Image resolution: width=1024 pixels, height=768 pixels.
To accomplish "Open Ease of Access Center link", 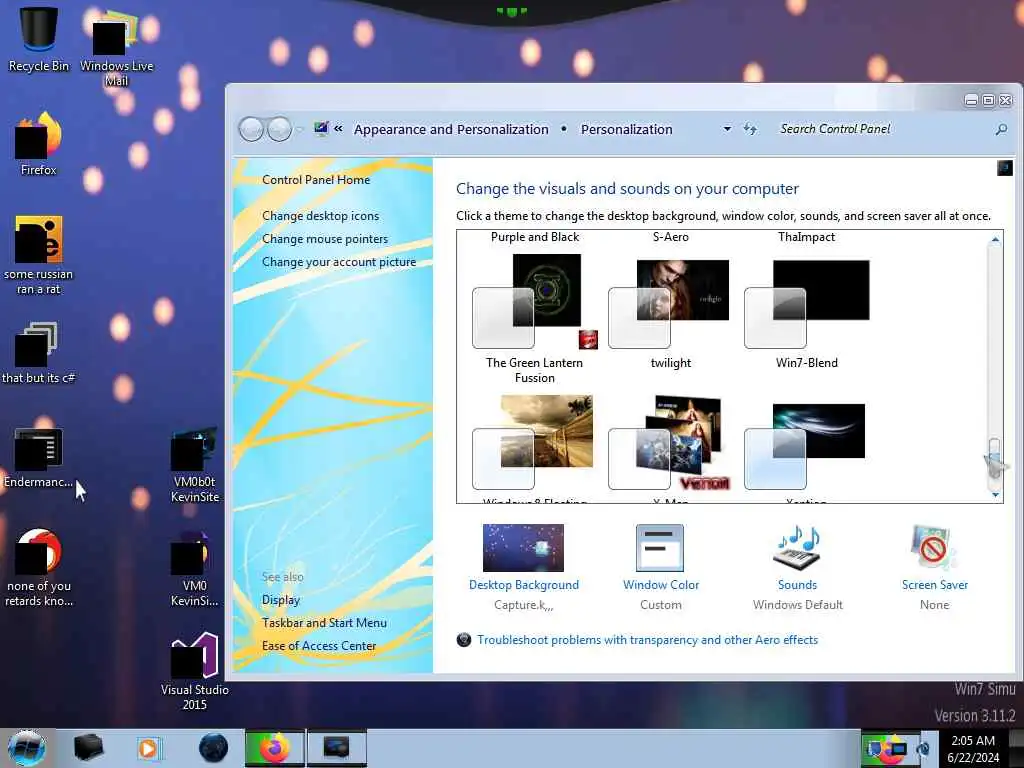I will point(319,646).
